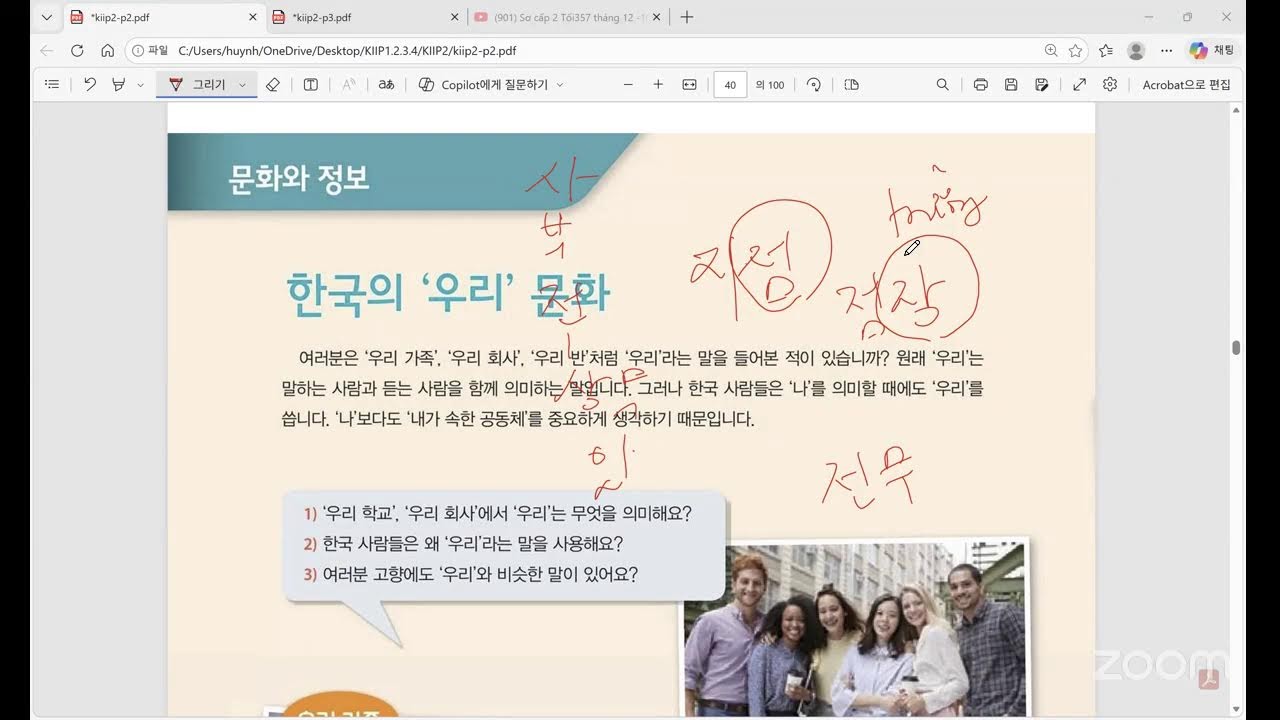Zoom out of the PDF page
This screenshot has height=720, width=1280.
628,85
